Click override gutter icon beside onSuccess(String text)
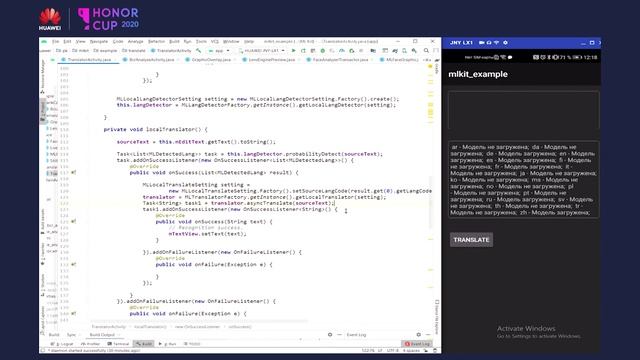 click(73, 222)
